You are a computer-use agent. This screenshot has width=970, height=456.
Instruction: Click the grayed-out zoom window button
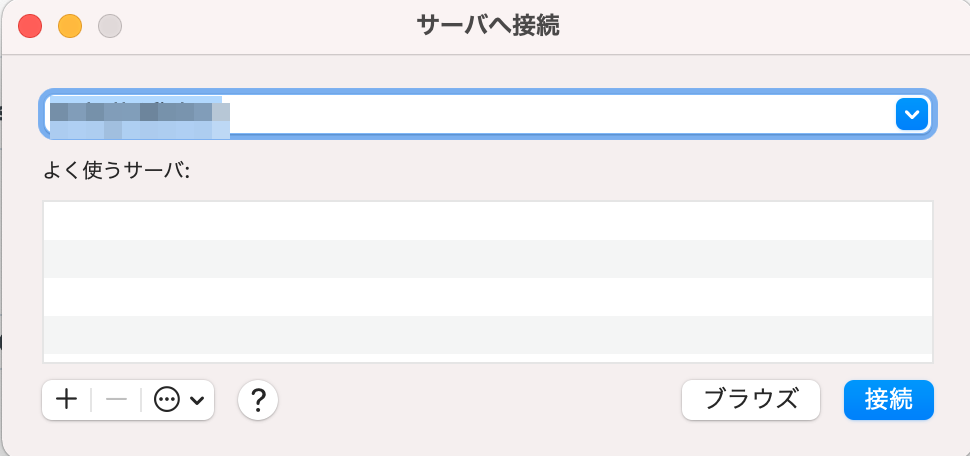pyautogui.click(x=110, y=27)
